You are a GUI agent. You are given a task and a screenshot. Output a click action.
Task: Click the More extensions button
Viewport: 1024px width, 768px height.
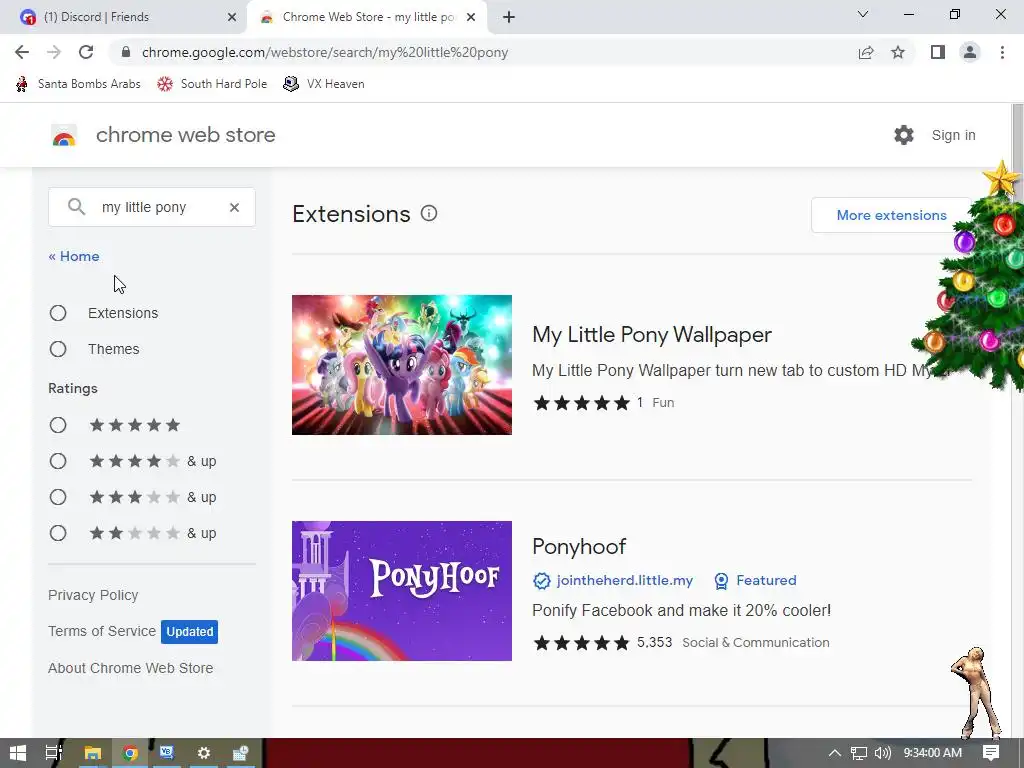tap(891, 216)
